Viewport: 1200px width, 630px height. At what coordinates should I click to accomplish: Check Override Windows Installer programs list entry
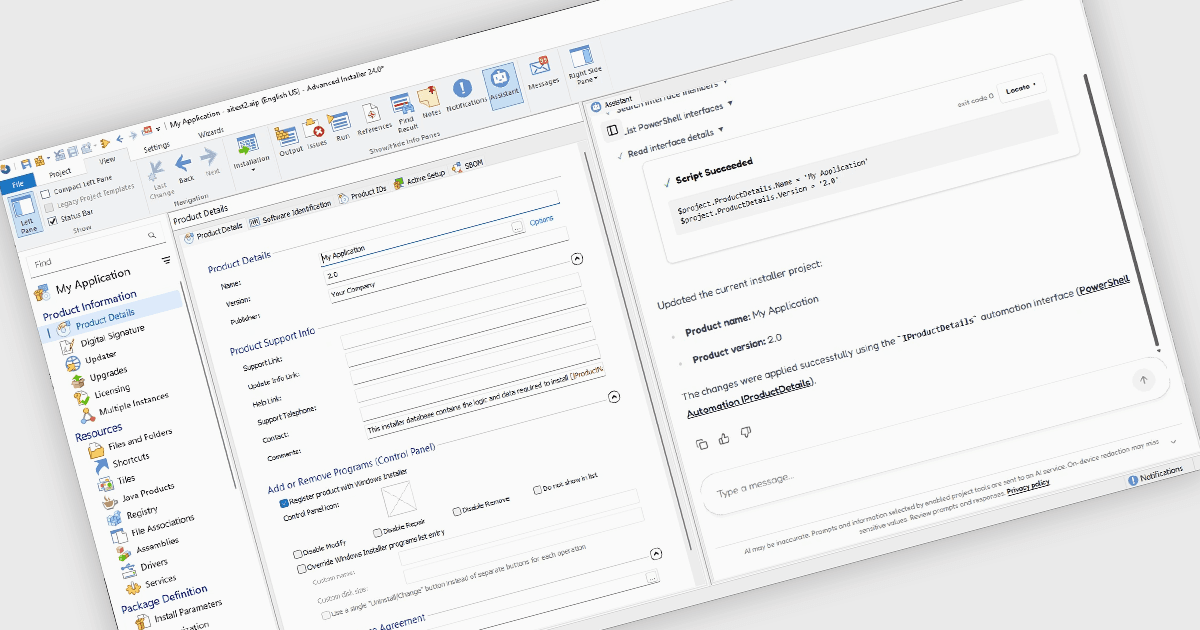click(302, 568)
